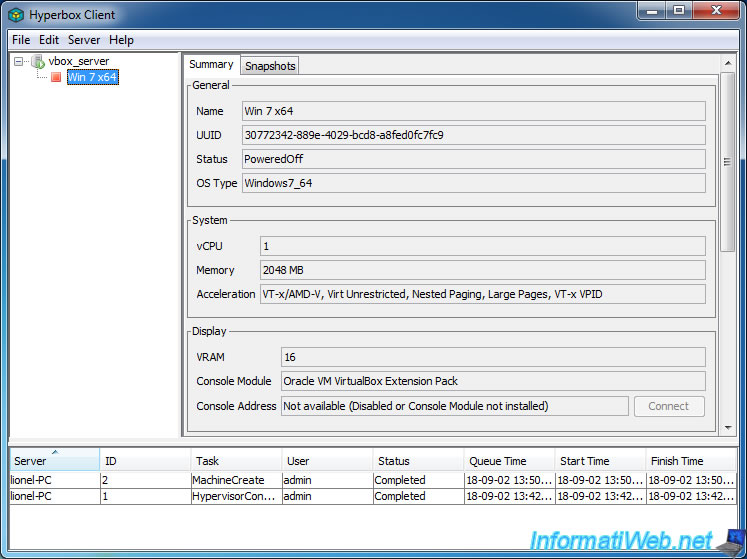Sort tasks by Task column header
747x559 pixels.
[x=236, y=461]
